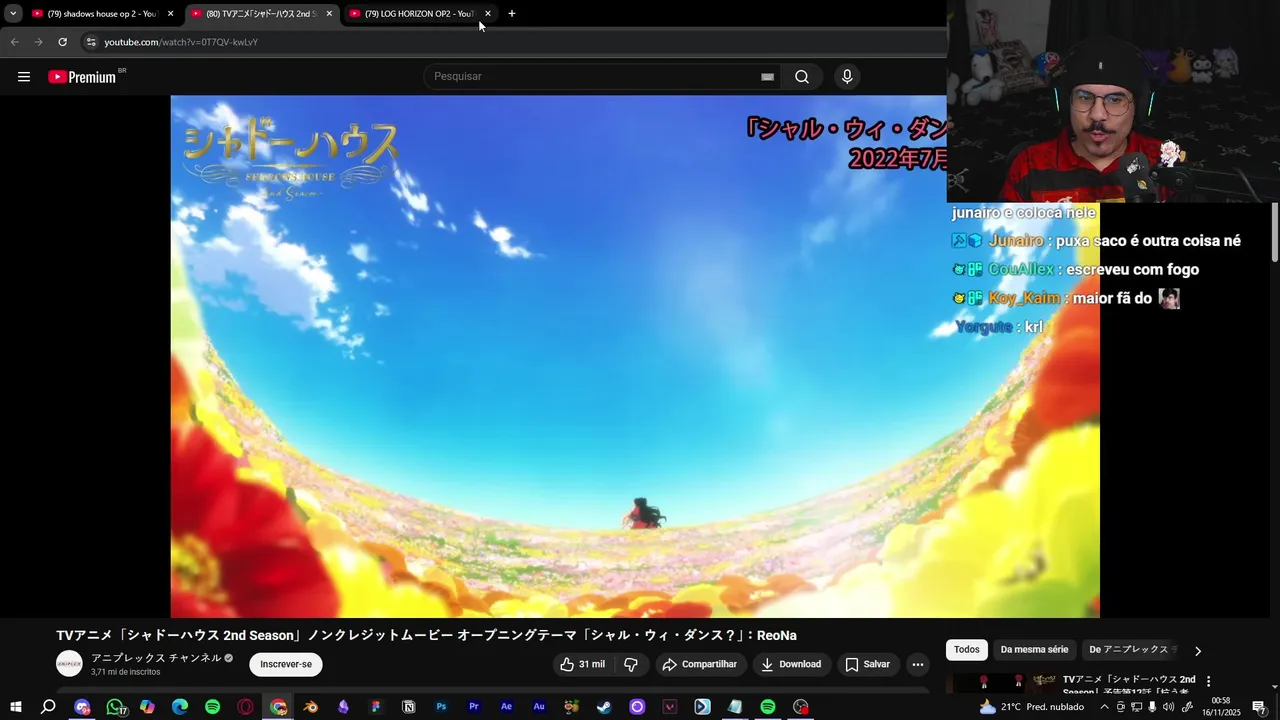Open the アニプレックス channel avatar
1280x720 pixels.
coord(69,664)
